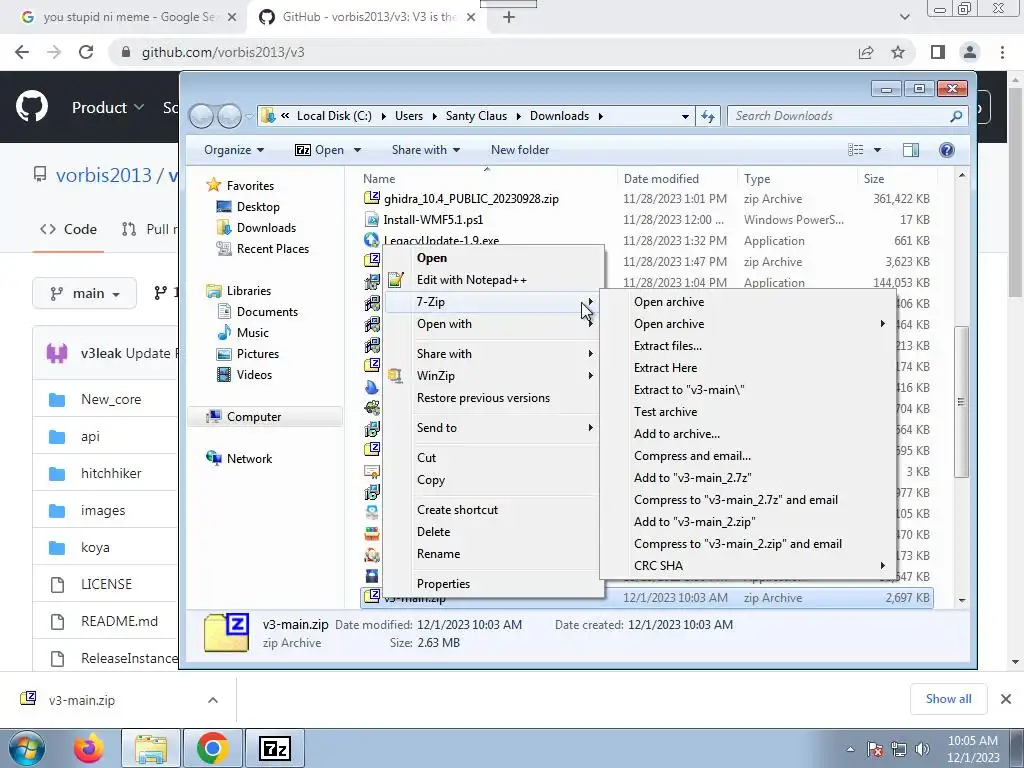Open Recent Places in navigation pane
The height and width of the screenshot is (768, 1024).
click(272, 248)
